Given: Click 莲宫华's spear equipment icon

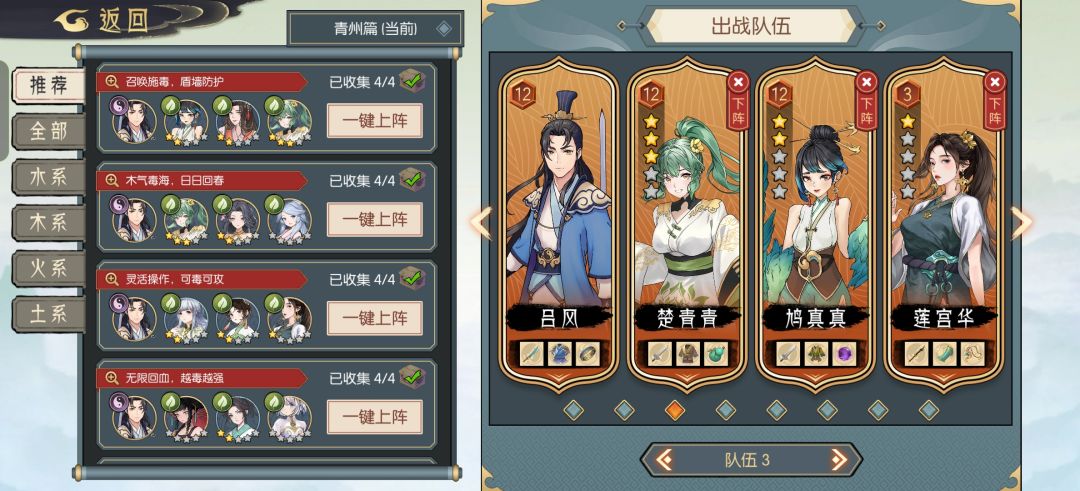Looking at the screenshot, I should click(917, 354).
